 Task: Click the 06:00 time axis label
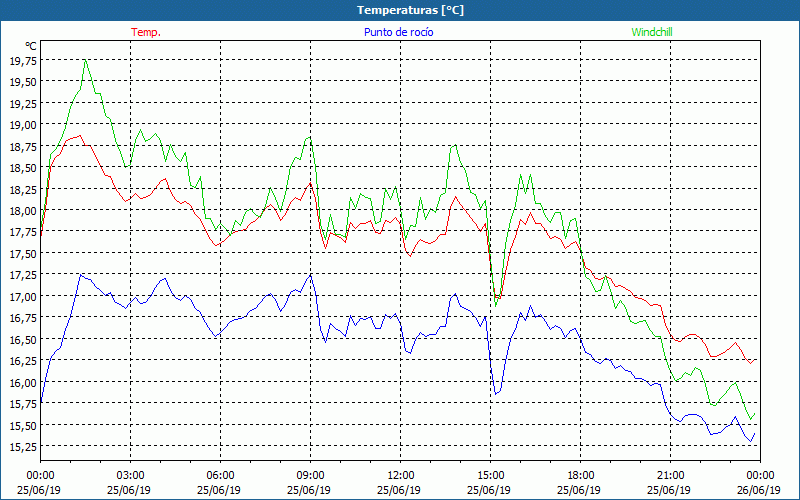pos(220,476)
